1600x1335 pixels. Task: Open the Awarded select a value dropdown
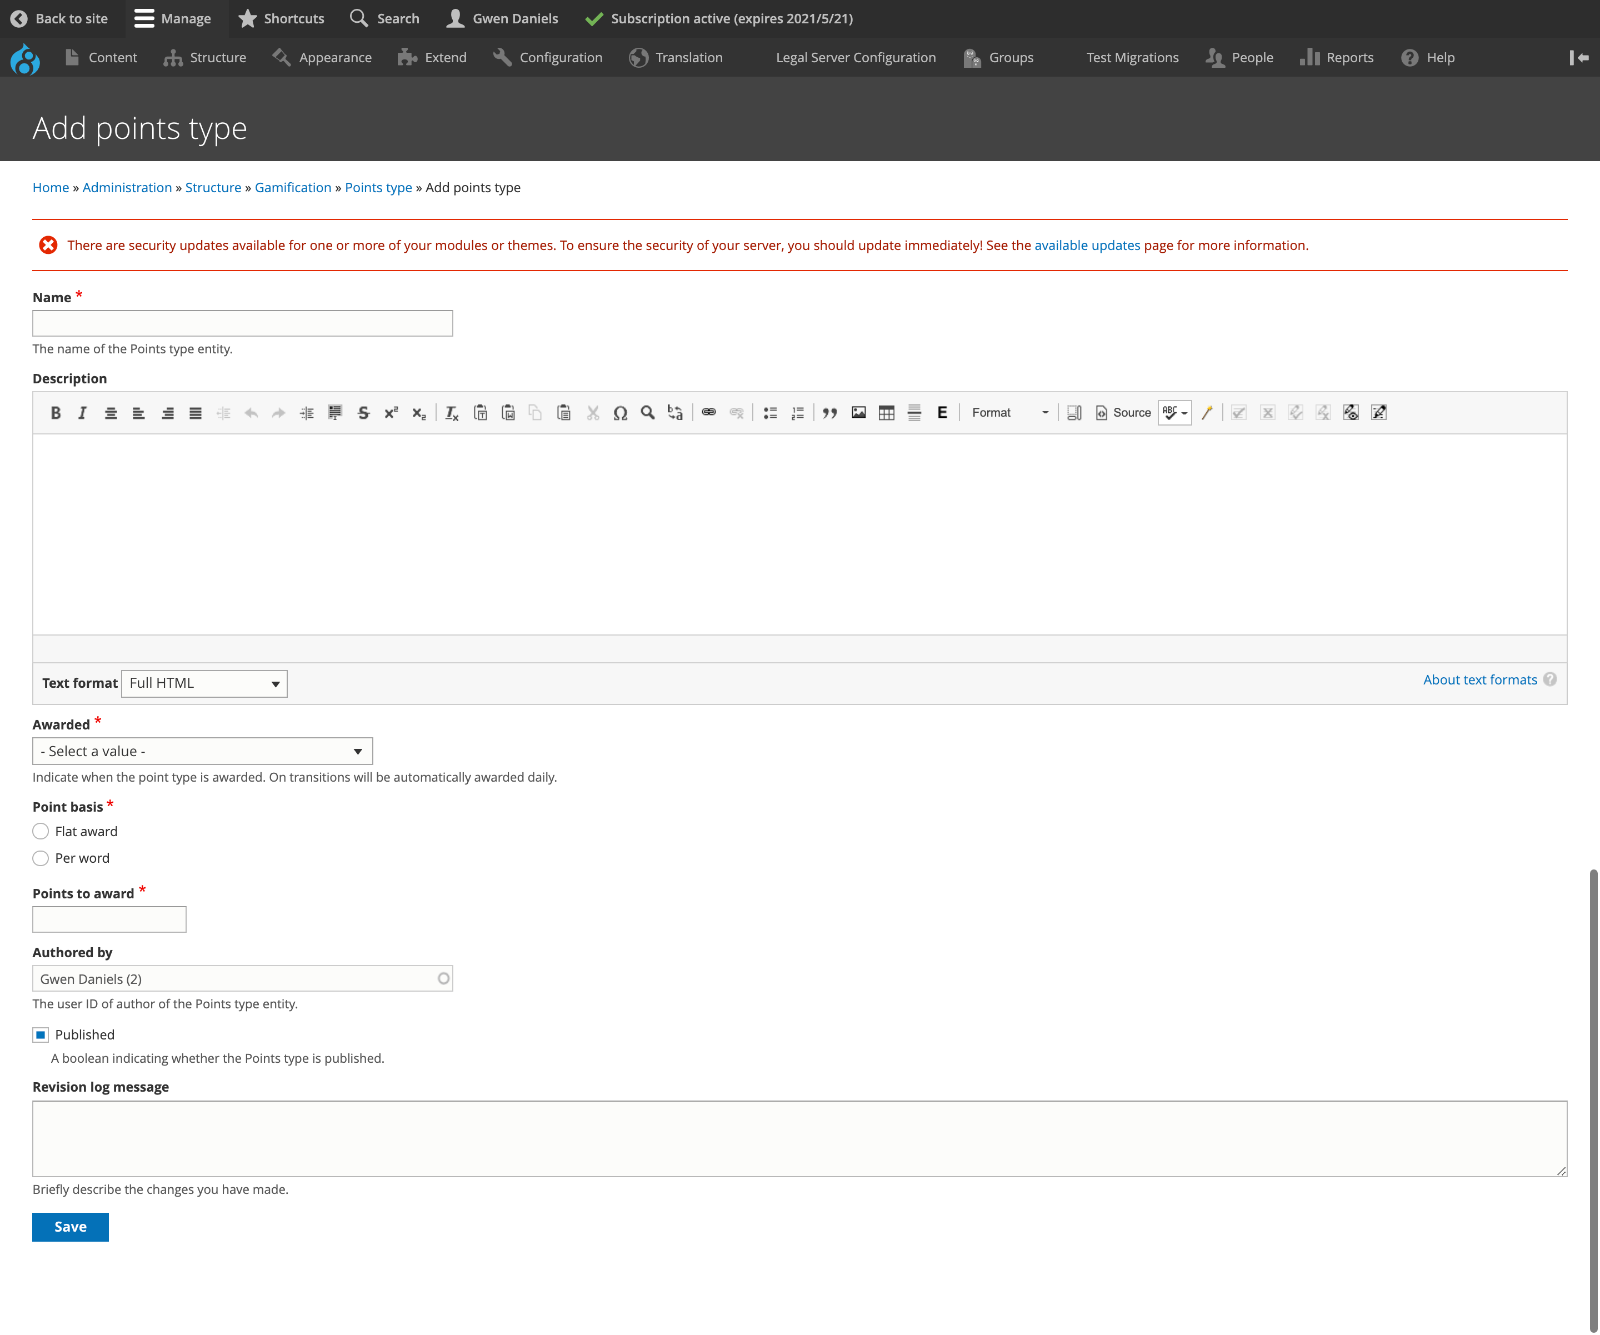pos(202,751)
